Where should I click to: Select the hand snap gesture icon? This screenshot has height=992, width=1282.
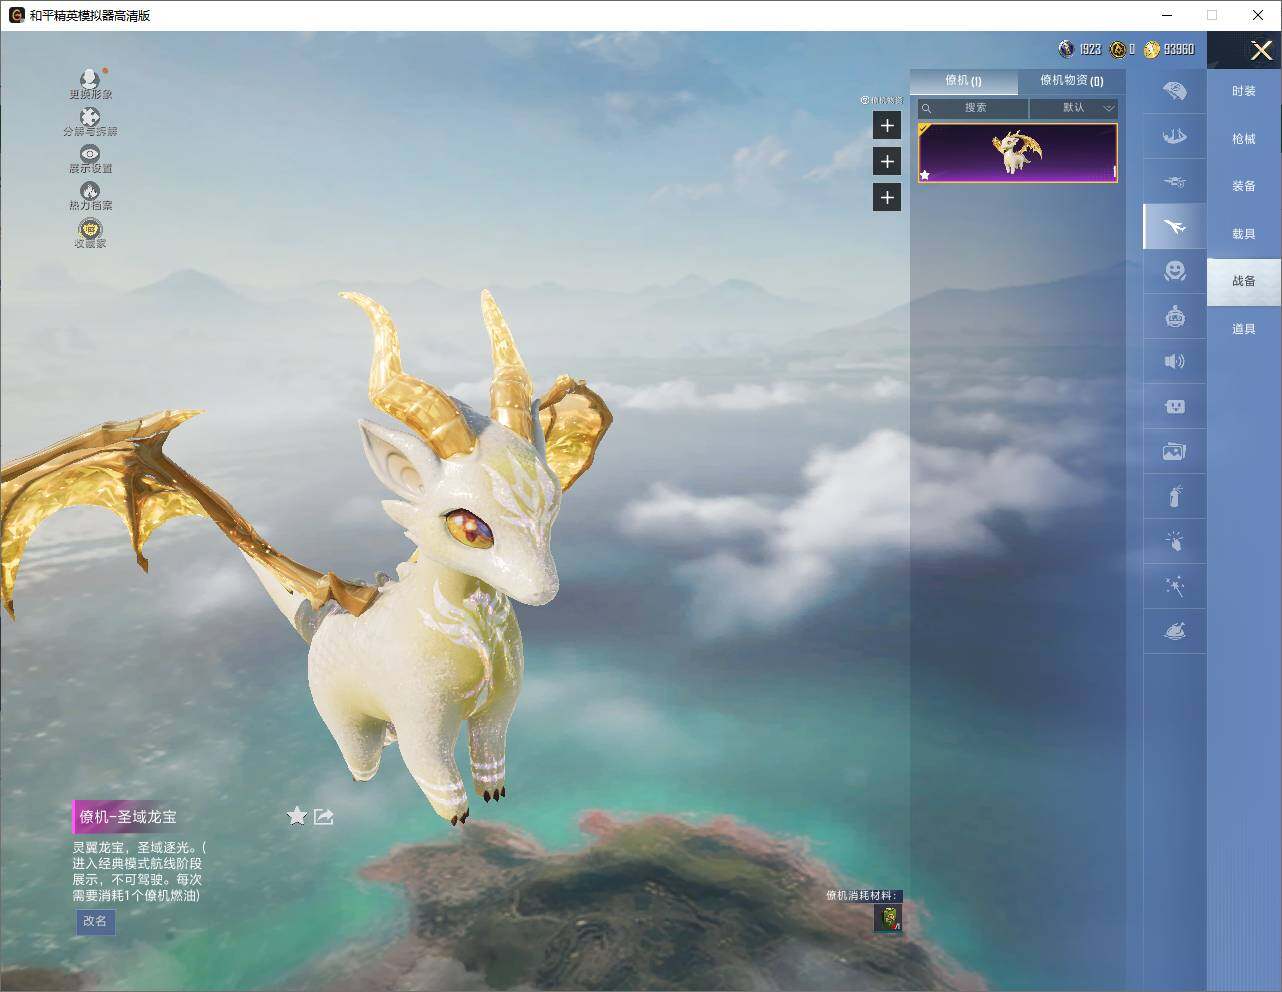1175,541
